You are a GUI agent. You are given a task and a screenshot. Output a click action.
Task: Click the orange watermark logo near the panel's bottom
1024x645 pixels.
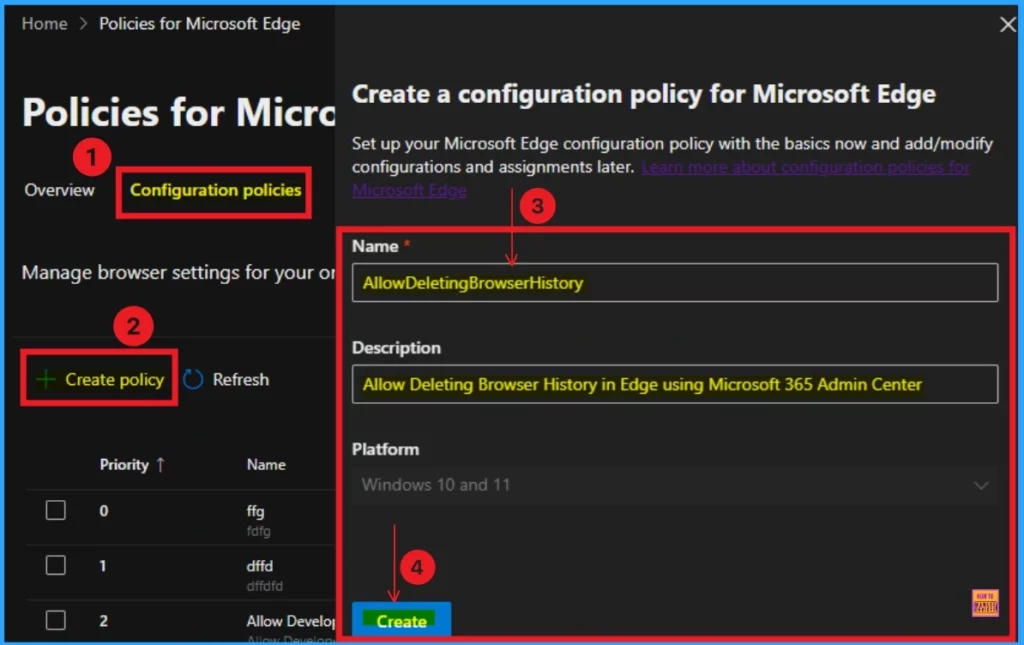point(984,603)
